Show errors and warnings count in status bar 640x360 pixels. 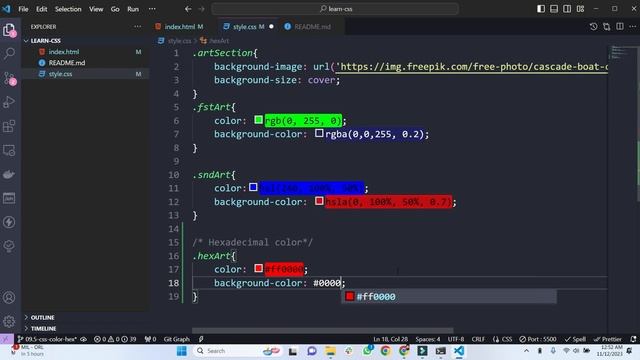[x=115, y=339]
